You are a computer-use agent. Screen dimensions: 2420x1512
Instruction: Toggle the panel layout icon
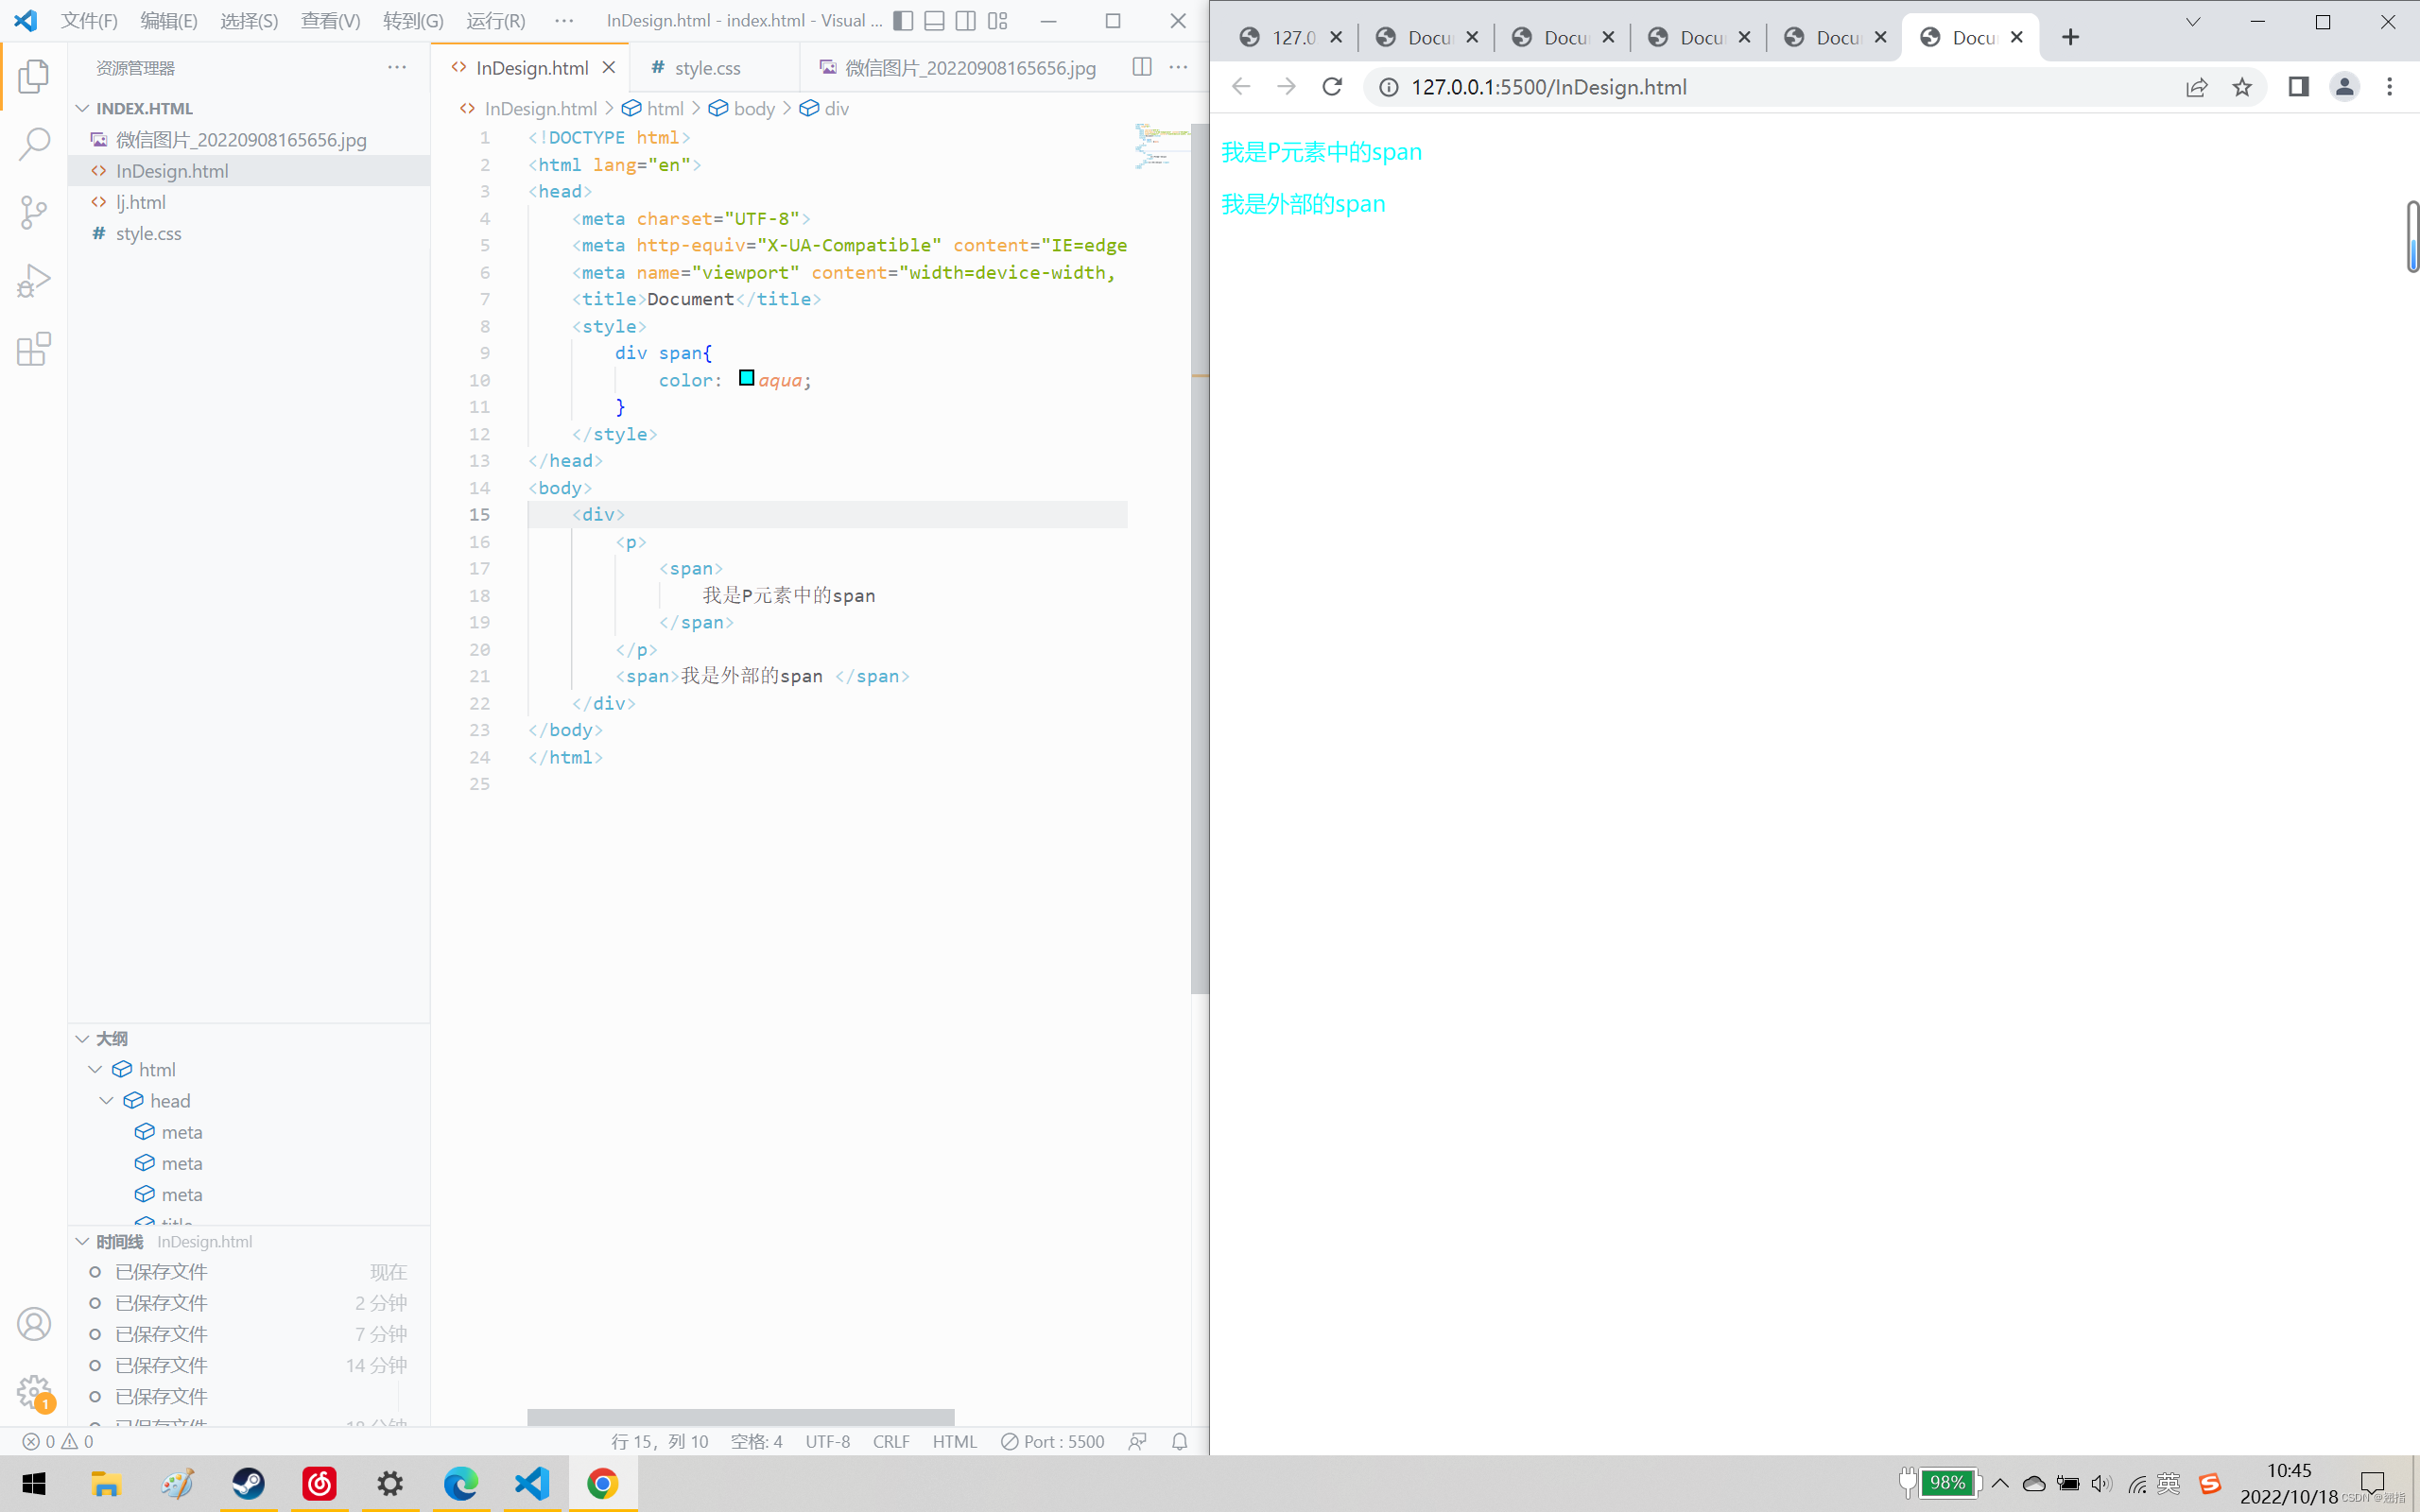(x=935, y=20)
